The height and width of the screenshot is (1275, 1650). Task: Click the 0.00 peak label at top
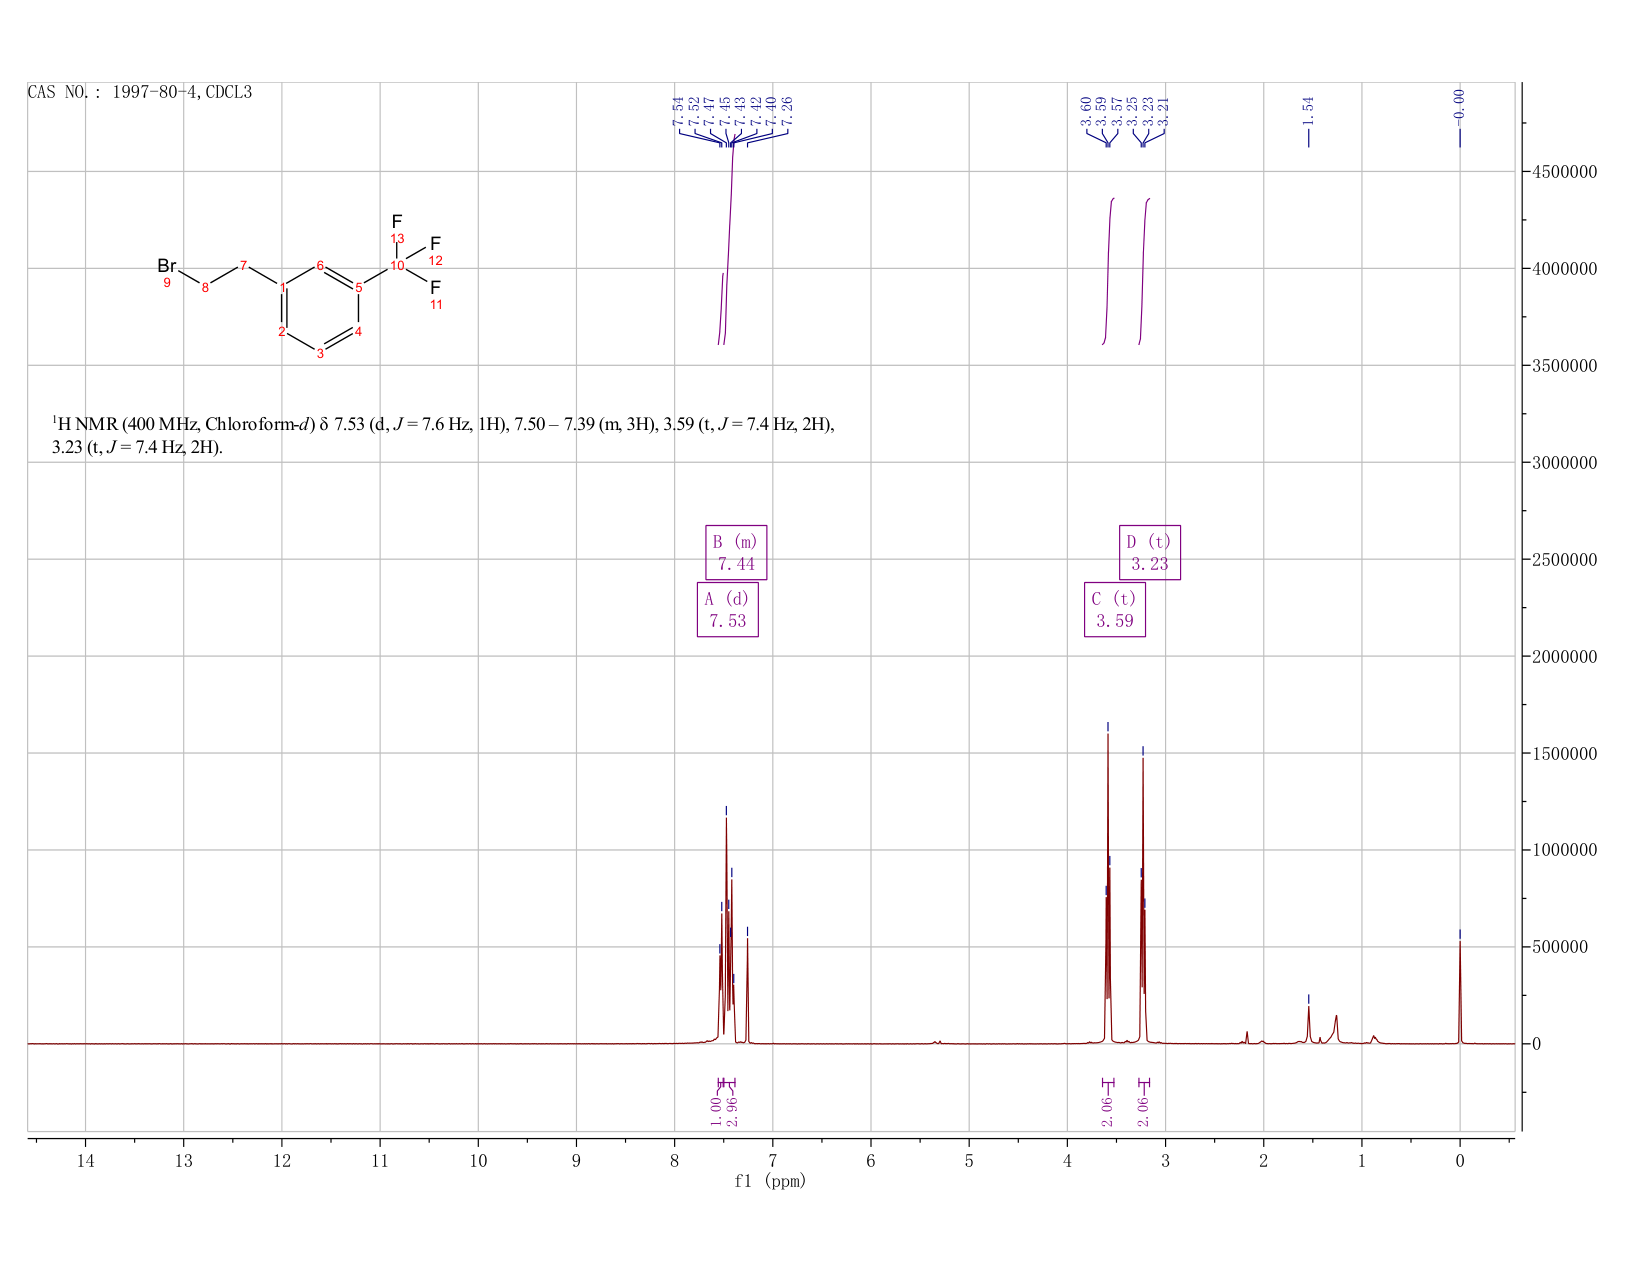(1459, 103)
